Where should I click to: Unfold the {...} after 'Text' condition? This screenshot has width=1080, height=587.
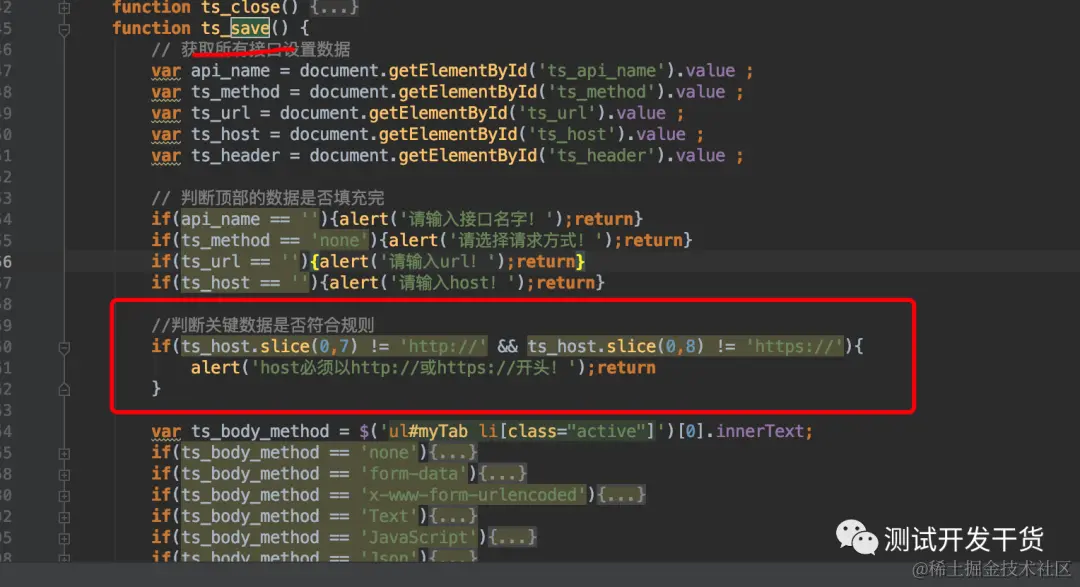tap(453, 517)
